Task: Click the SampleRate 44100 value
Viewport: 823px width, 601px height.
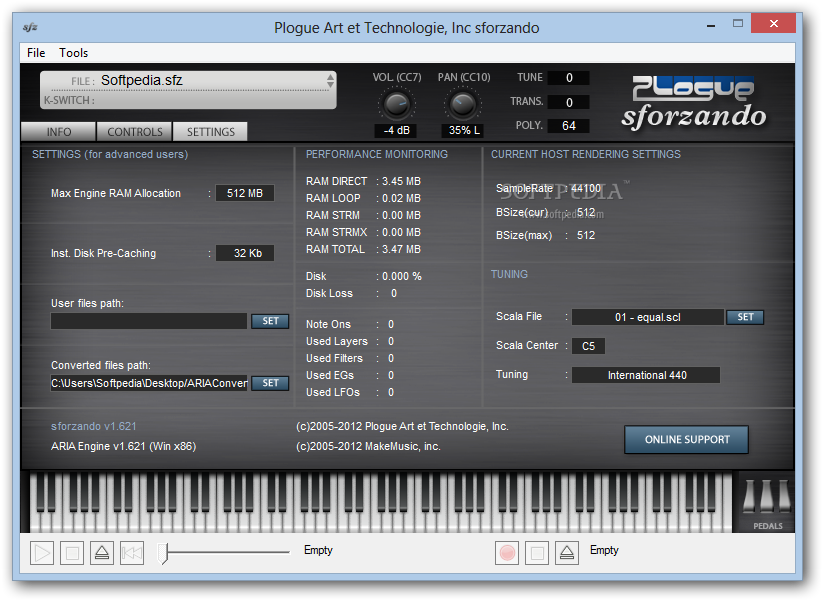Action: 585,188
